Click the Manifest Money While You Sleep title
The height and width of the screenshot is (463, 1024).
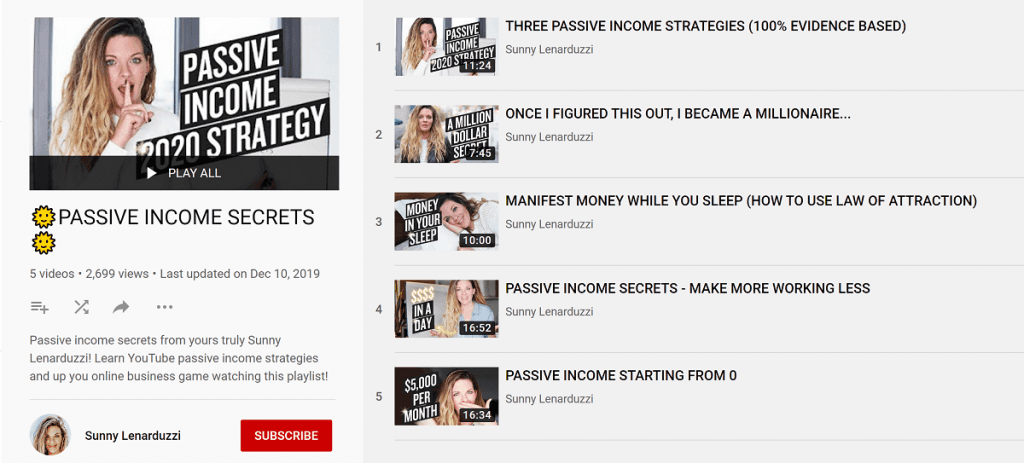click(x=741, y=201)
